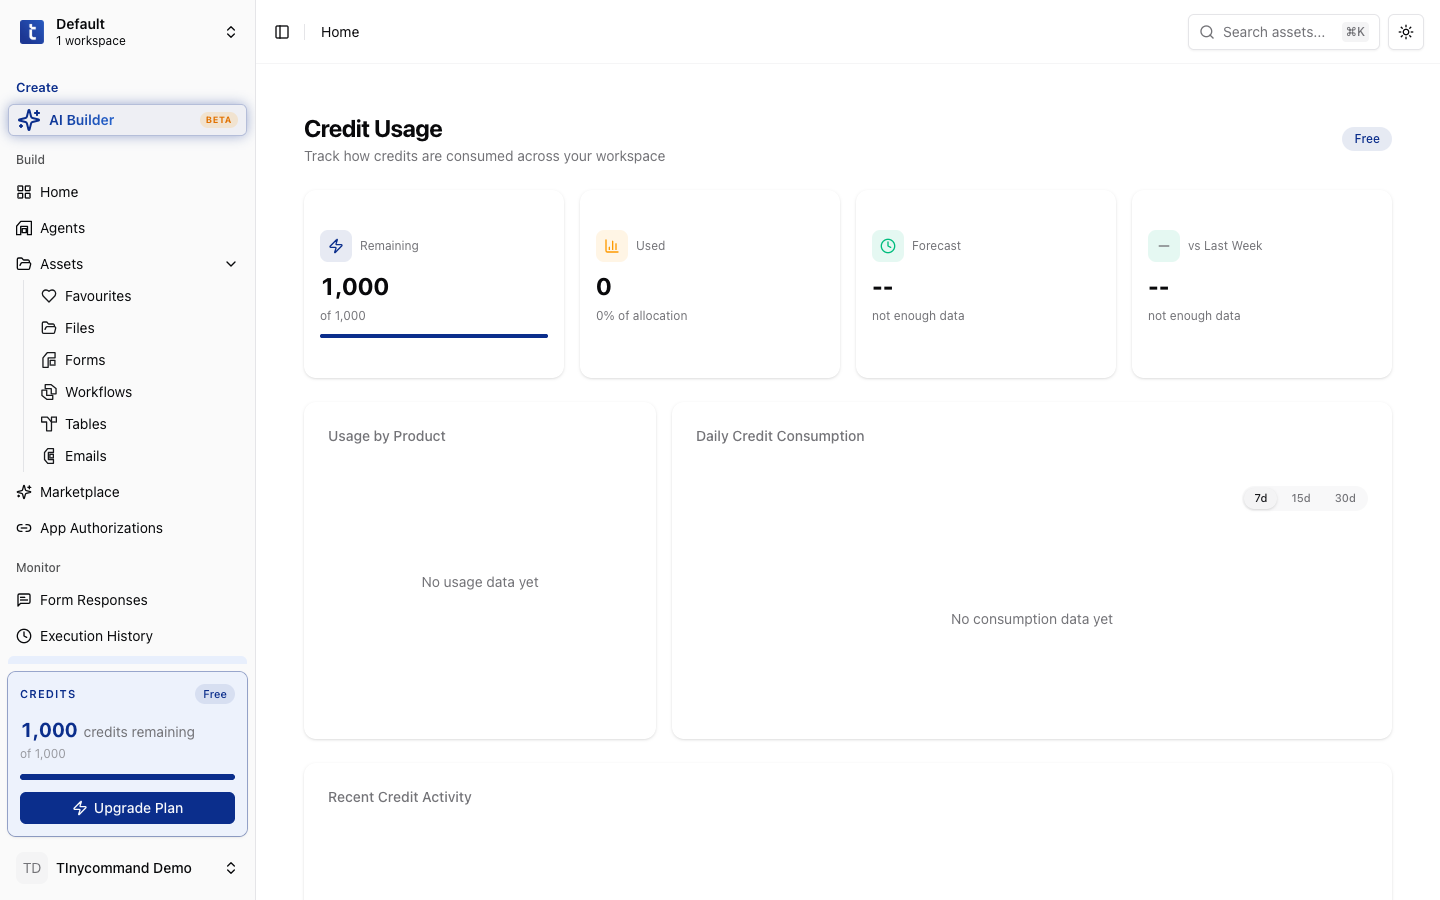The image size is (1440, 900).
Task: Click the Workflows icon in sidebar
Action: pos(49,392)
